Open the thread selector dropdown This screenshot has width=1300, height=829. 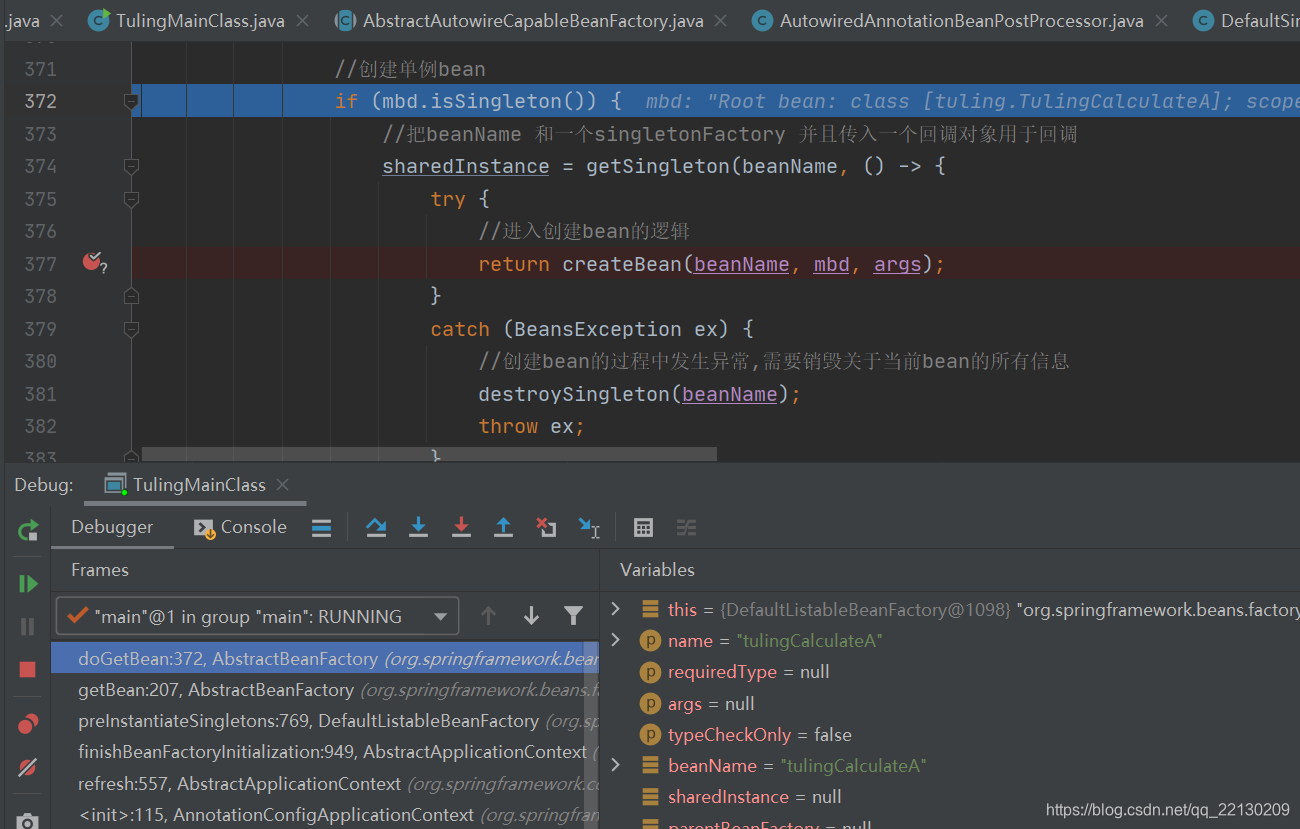[x=258, y=616]
